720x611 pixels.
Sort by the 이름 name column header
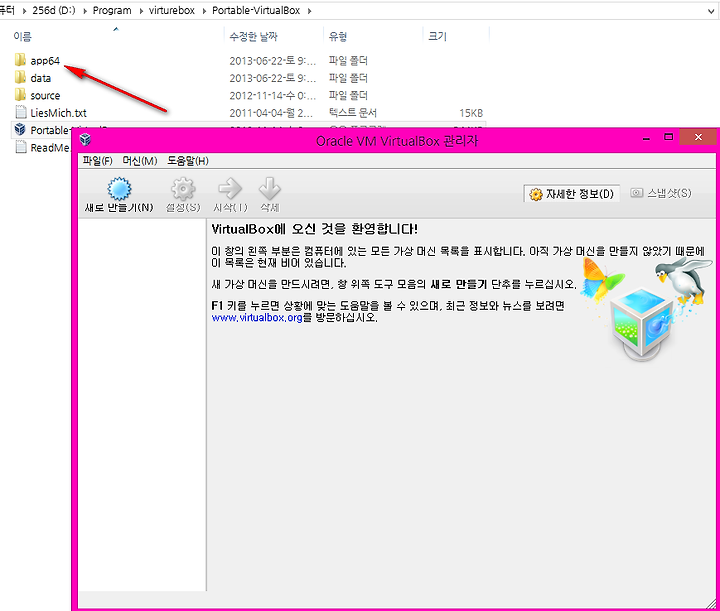click(x=22, y=36)
